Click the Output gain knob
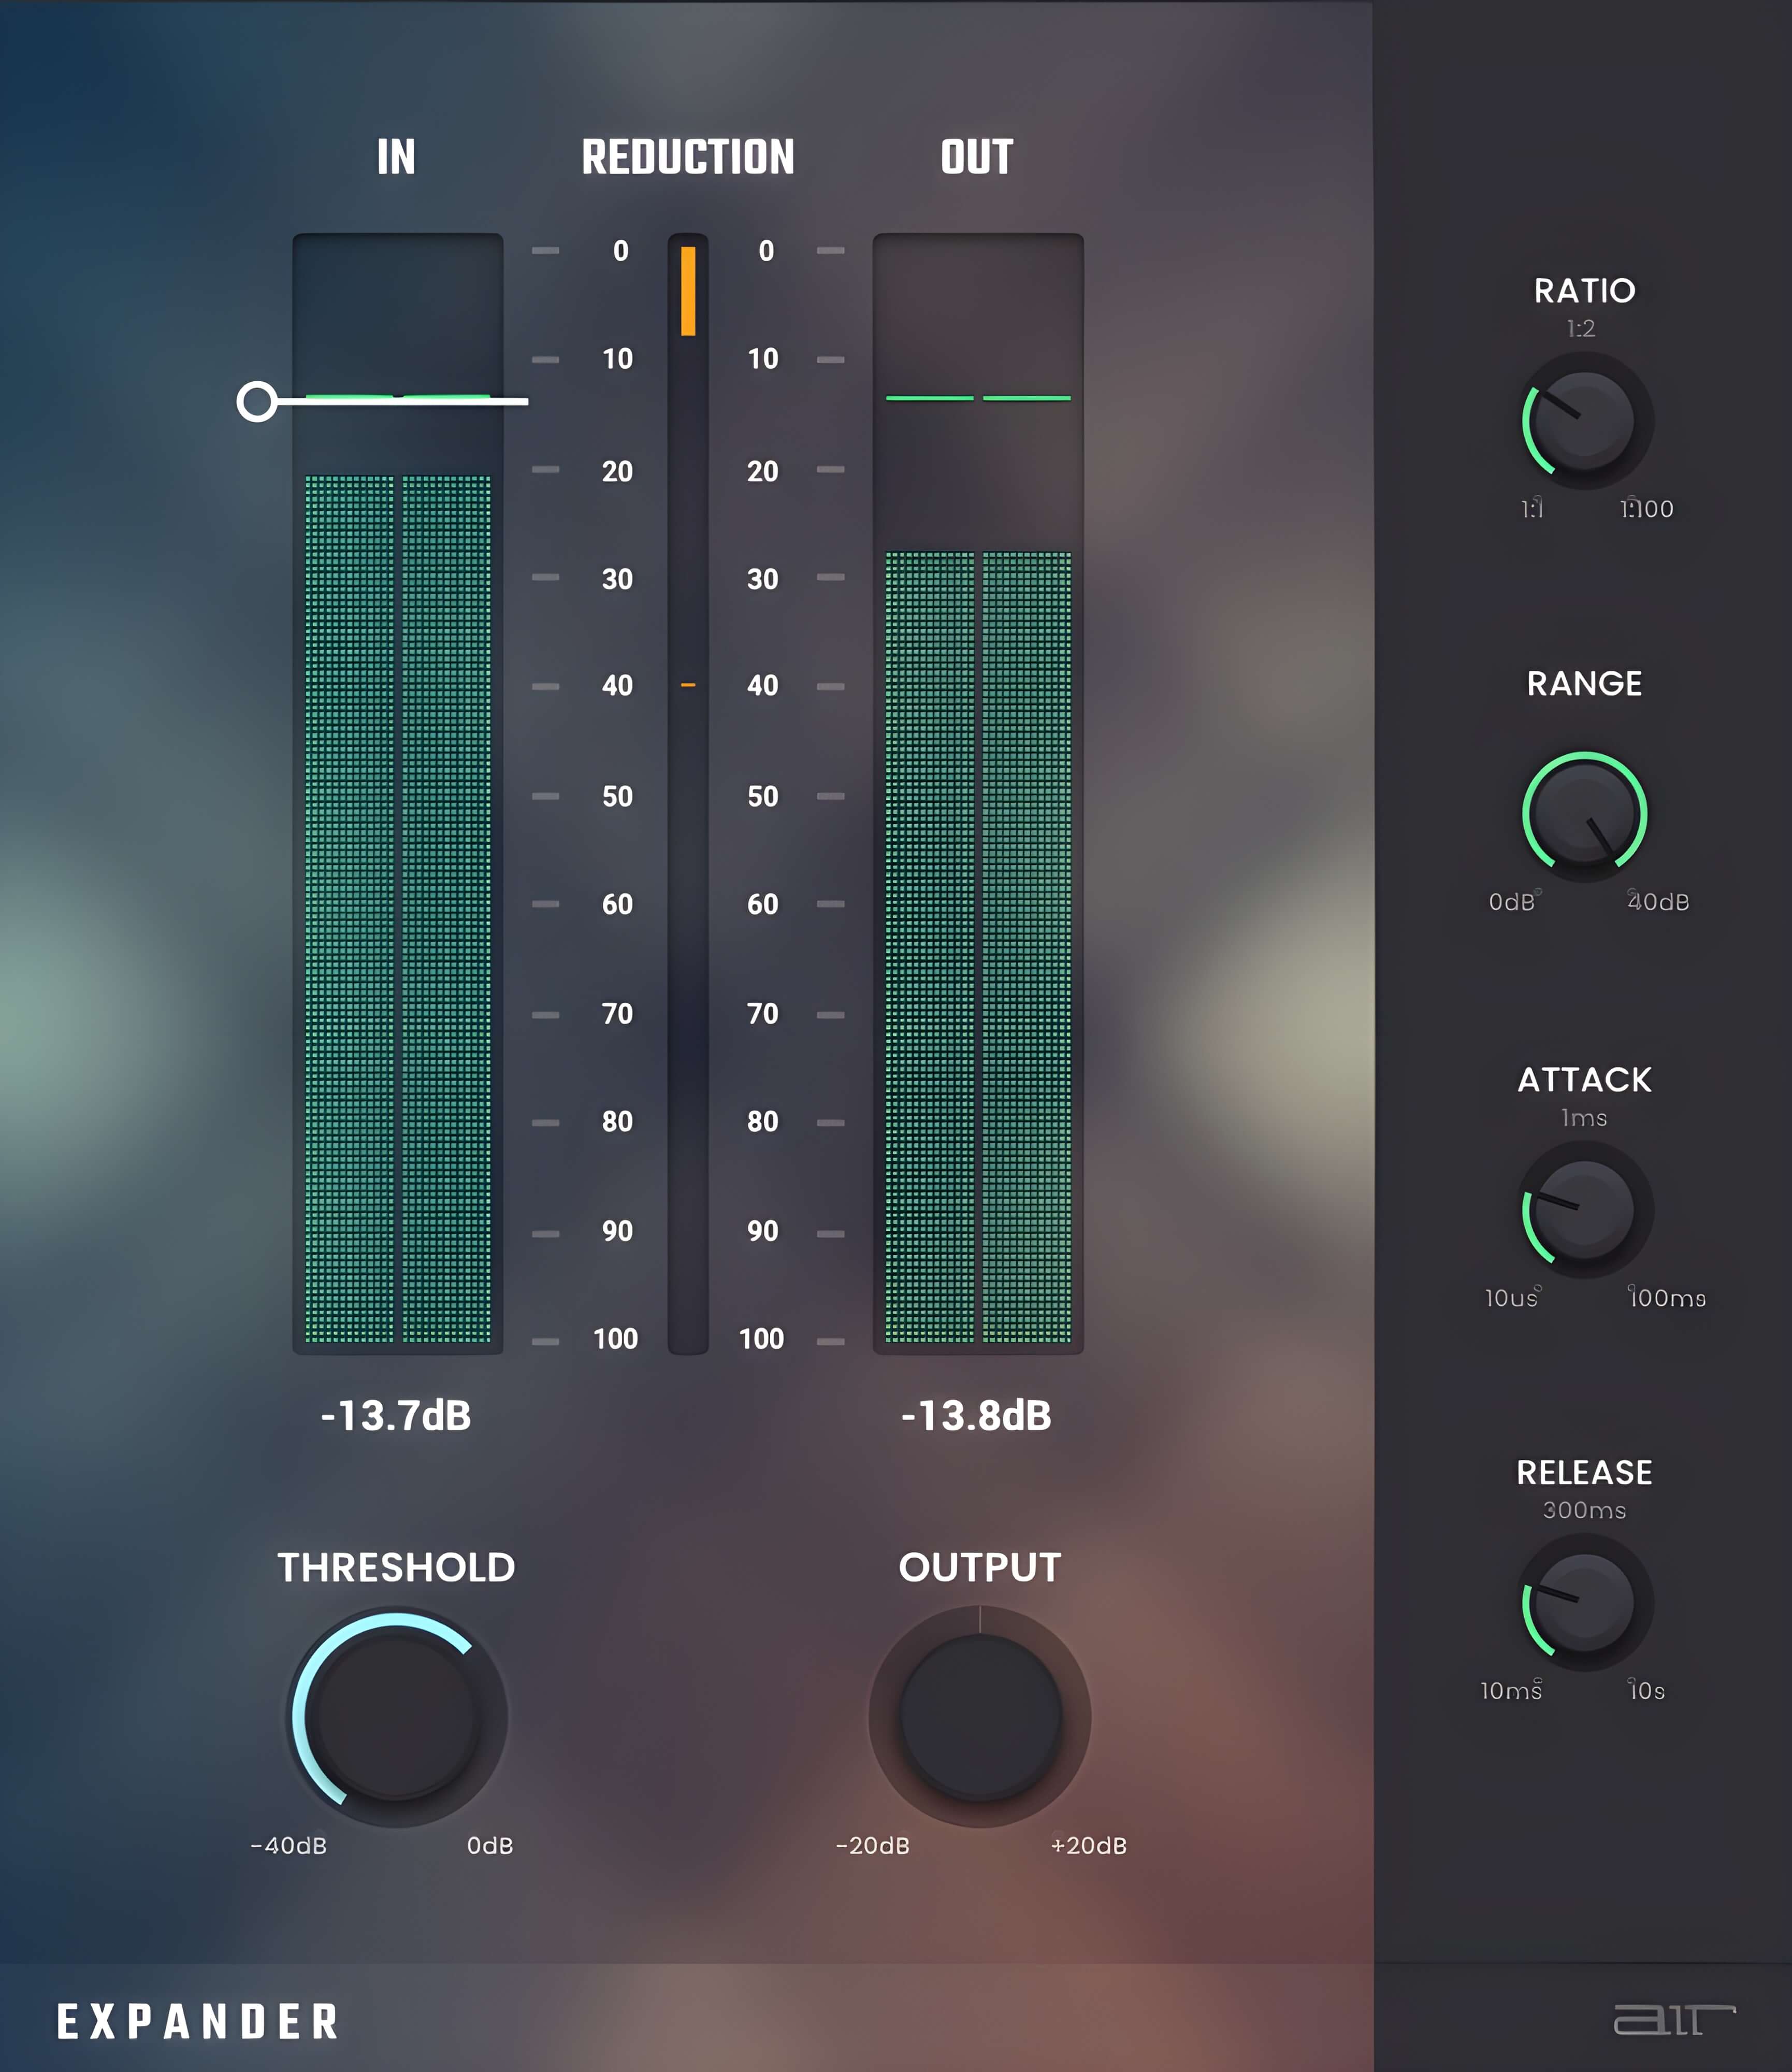Viewport: 1792px width, 2072px height. coord(979,1717)
